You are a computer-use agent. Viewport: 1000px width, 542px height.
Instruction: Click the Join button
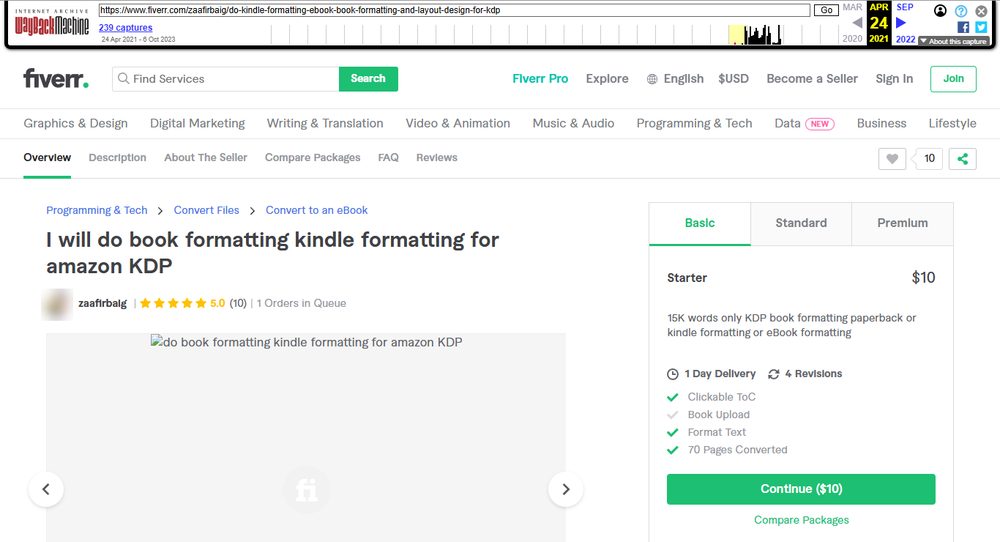tap(953, 78)
